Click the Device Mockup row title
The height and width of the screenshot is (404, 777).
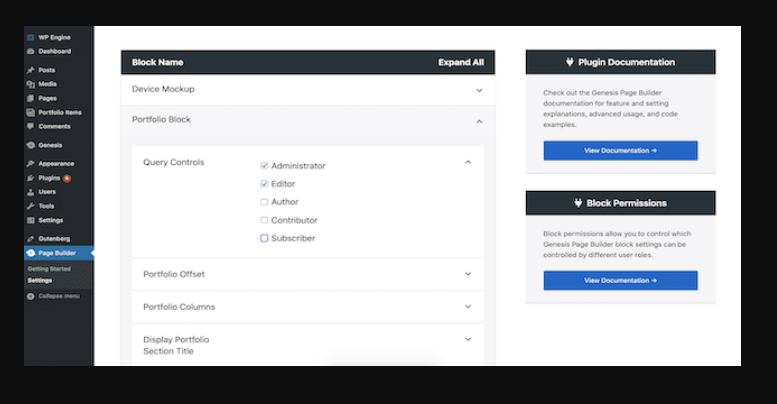163,89
